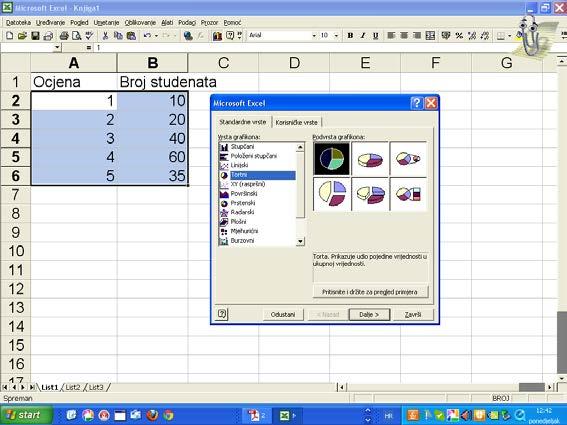
Task: Click the Windows start button
Action: click(x=26, y=415)
